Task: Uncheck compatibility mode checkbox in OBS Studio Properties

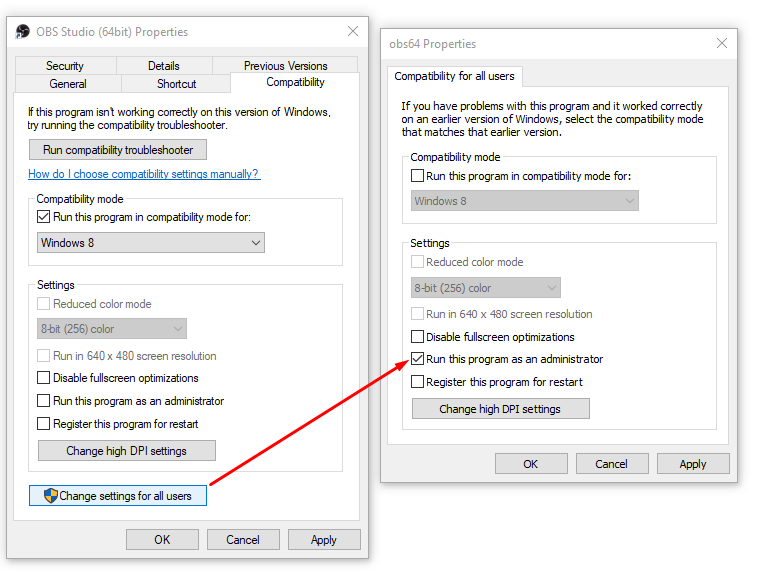Action: (x=44, y=216)
